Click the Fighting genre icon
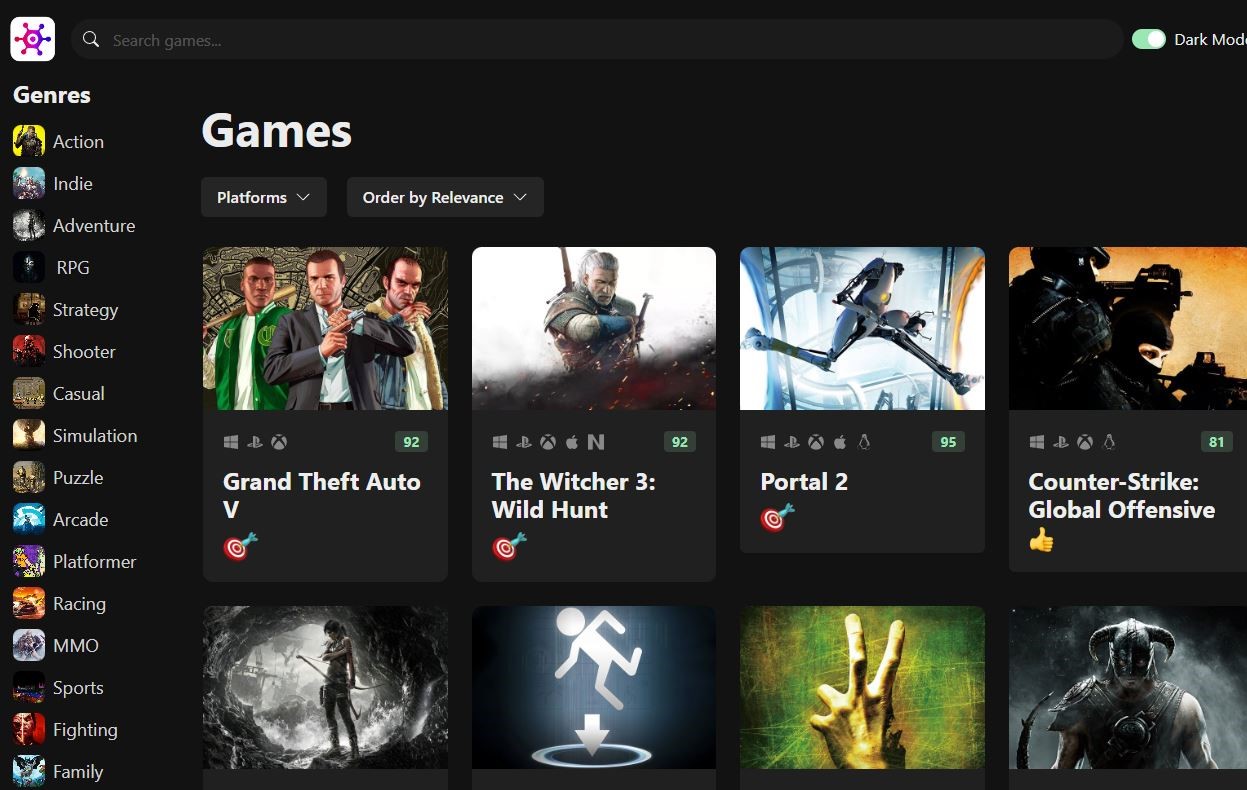Image resolution: width=1247 pixels, height=790 pixels. pyautogui.click(x=29, y=729)
